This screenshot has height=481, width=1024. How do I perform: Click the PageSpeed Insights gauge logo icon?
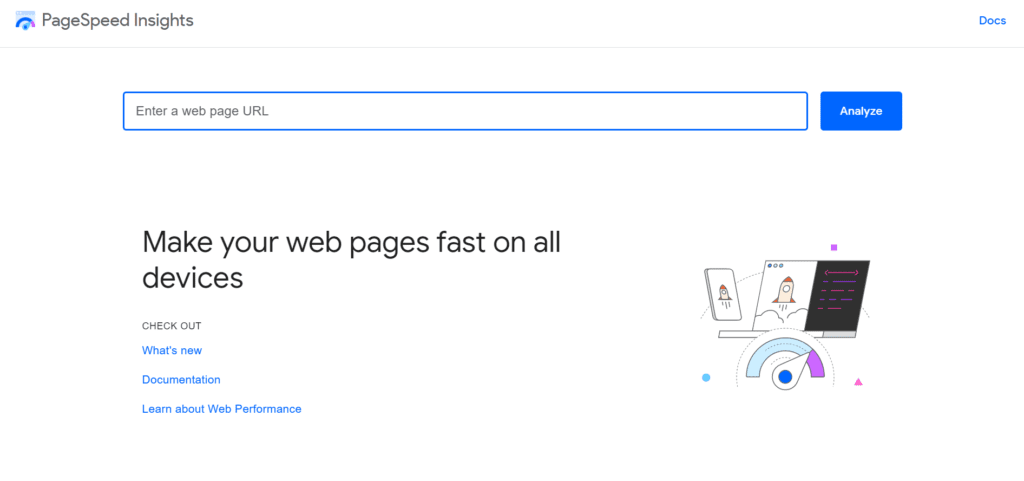point(25,20)
